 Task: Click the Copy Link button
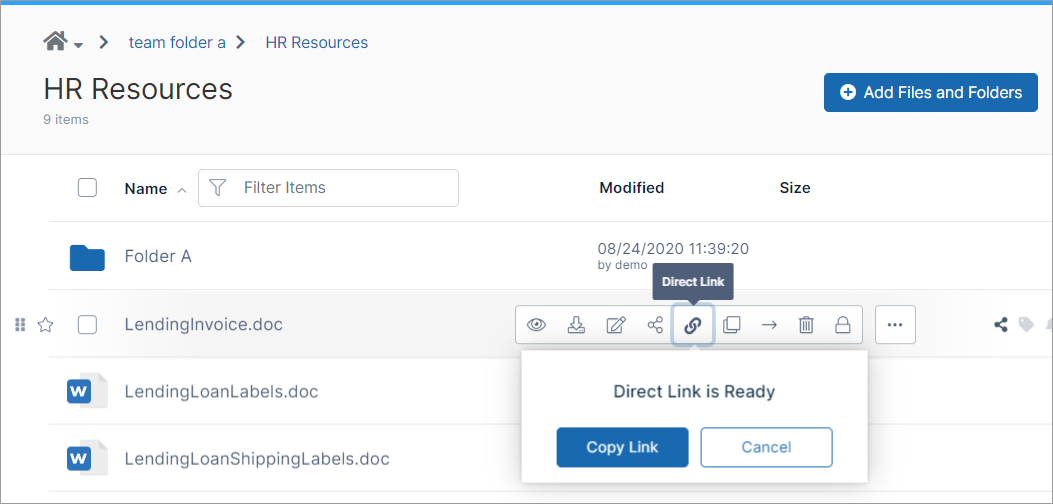(622, 447)
